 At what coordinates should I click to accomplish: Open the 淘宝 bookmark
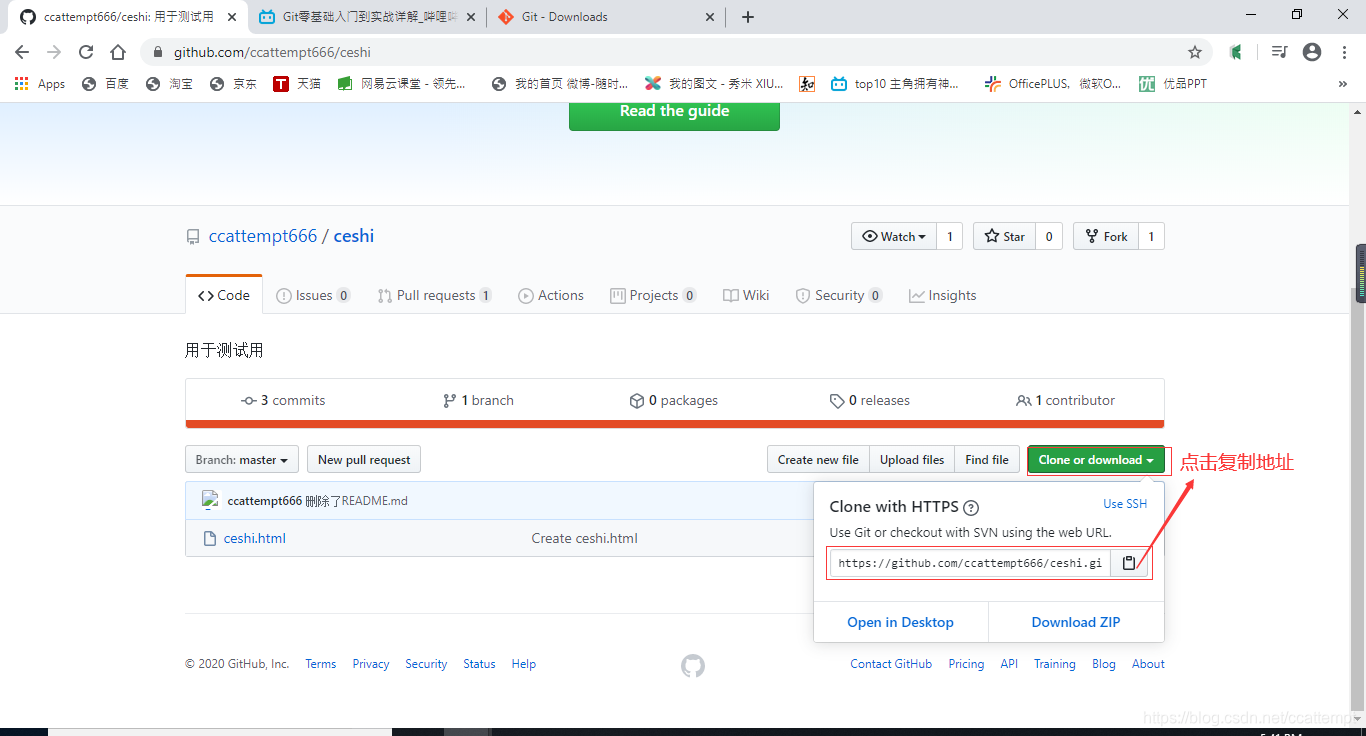point(169,84)
